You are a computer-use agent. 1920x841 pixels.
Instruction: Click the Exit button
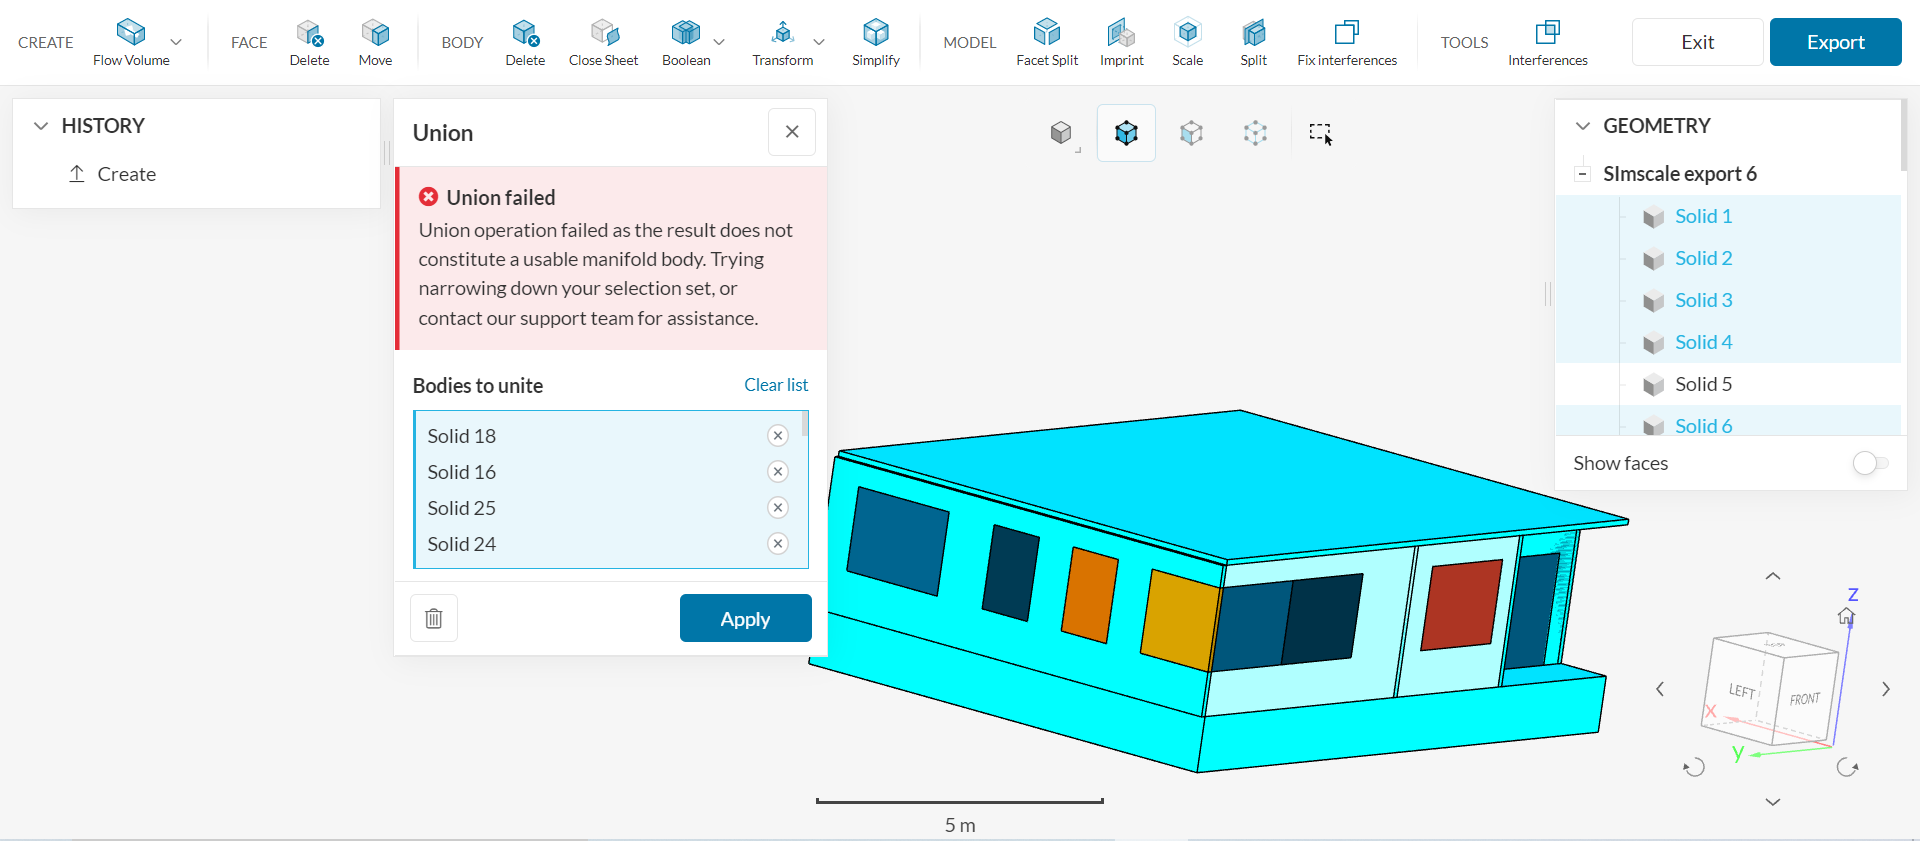(1698, 42)
